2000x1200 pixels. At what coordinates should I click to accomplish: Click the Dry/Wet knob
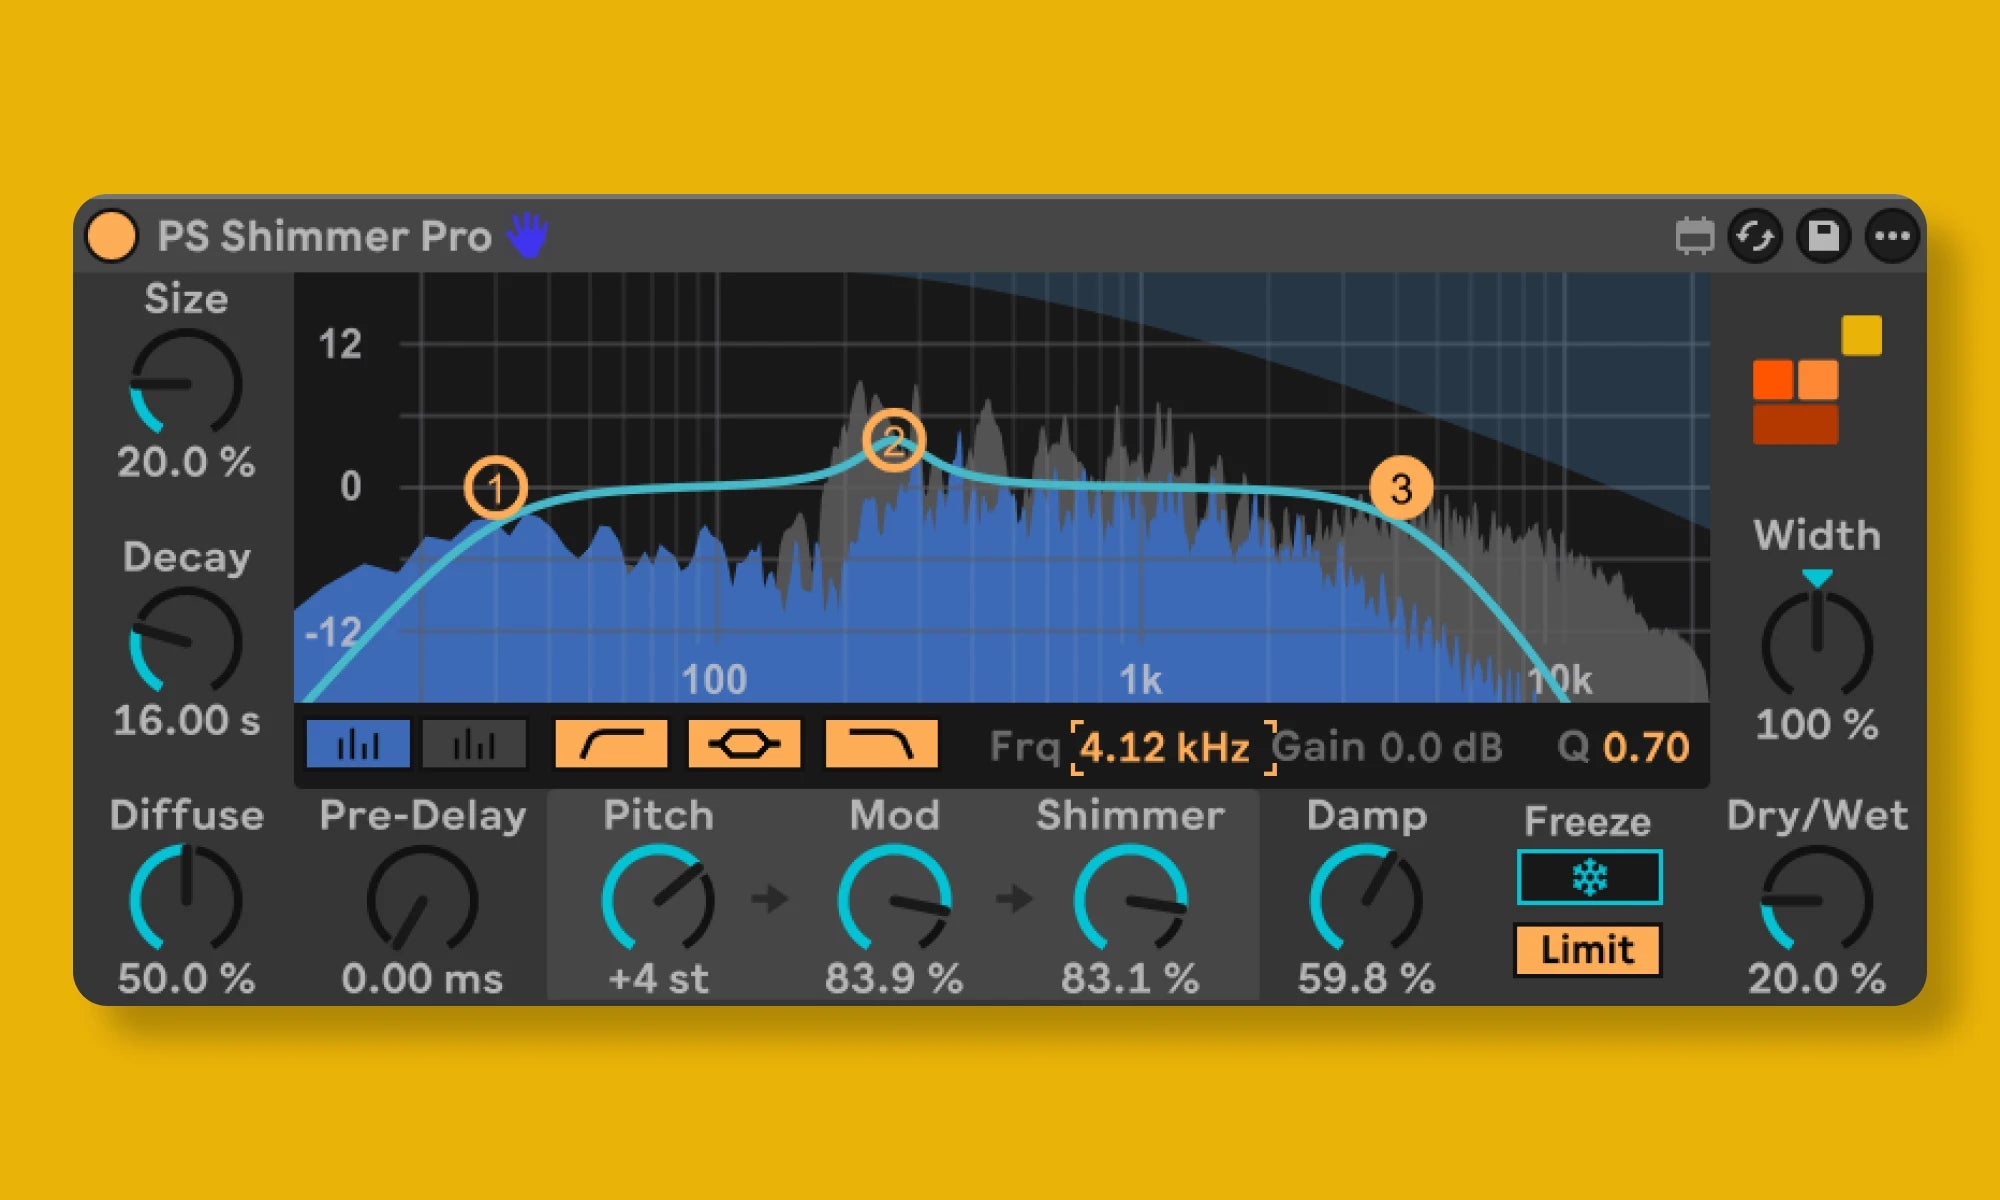(x=1816, y=899)
